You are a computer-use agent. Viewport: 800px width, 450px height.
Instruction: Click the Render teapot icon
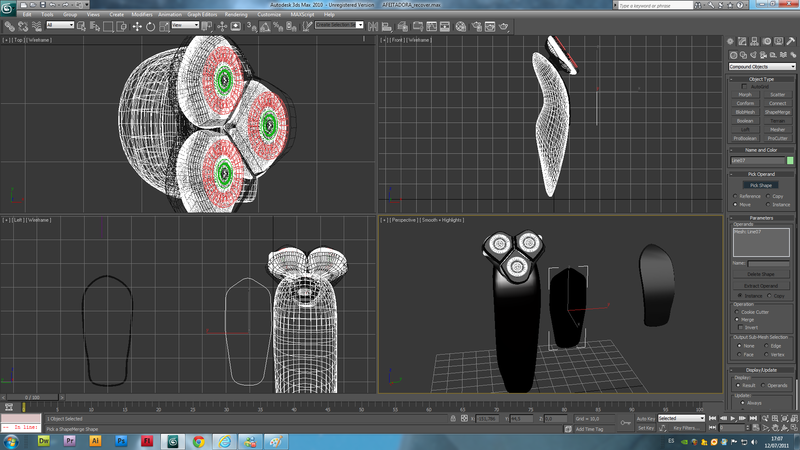pyautogui.click(x=504, y=27)
